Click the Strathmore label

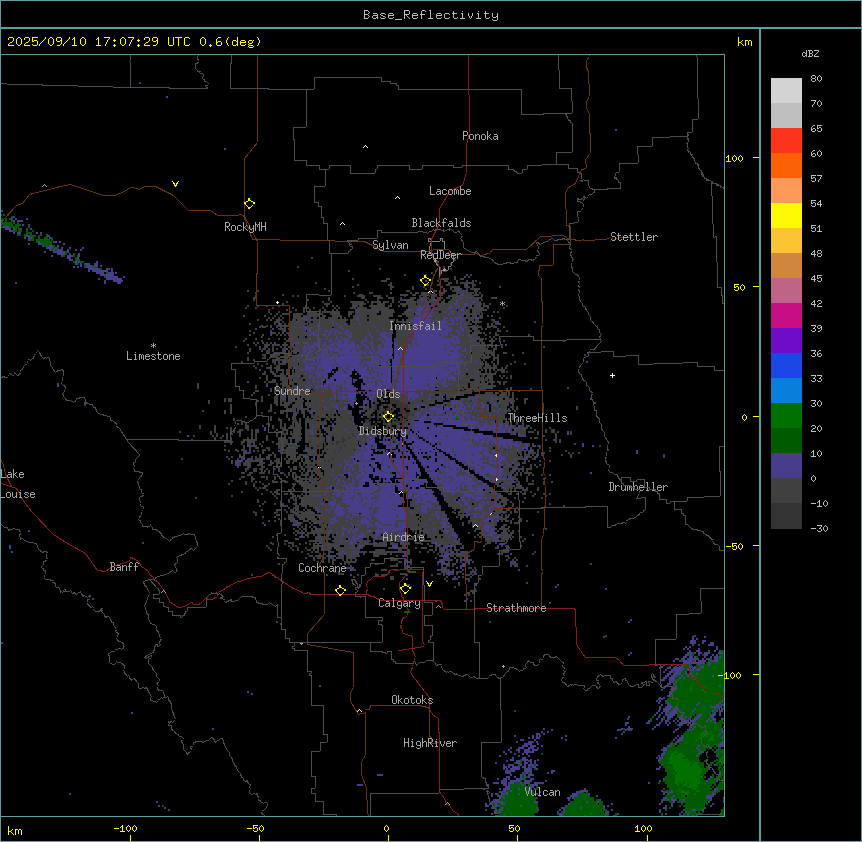coord(516,608)
